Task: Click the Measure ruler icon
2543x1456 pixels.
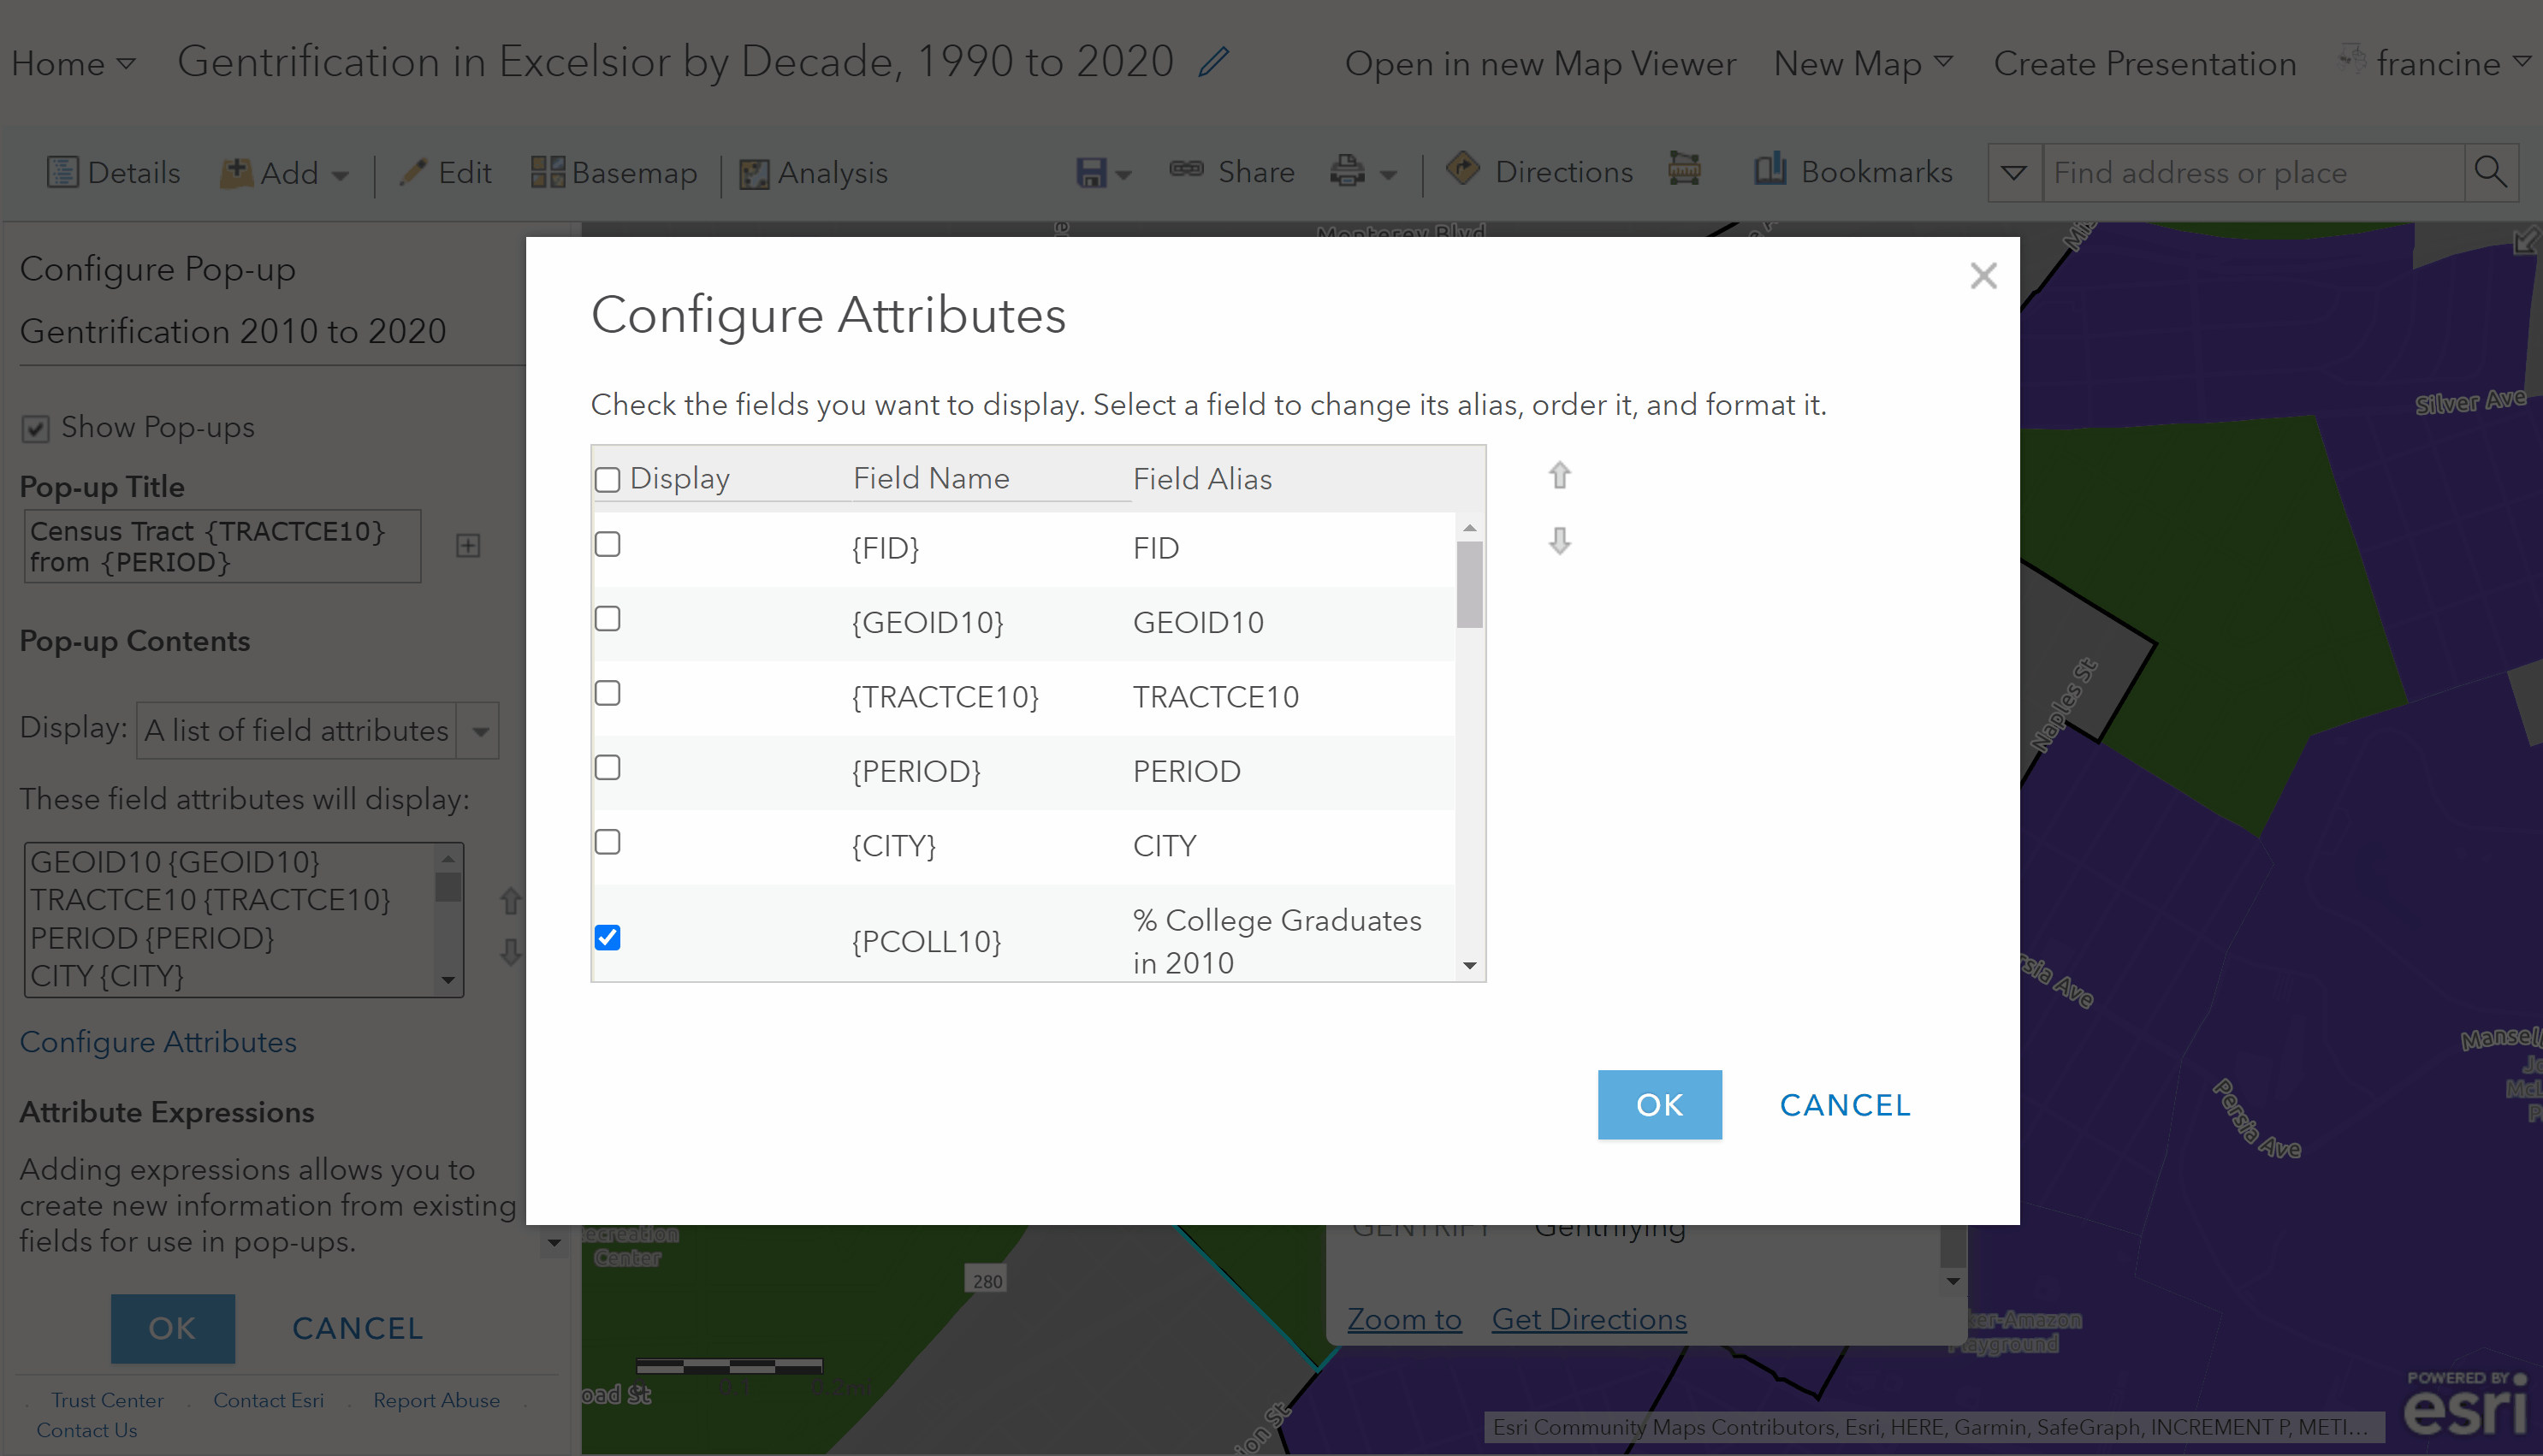Action: [1684, 170]
